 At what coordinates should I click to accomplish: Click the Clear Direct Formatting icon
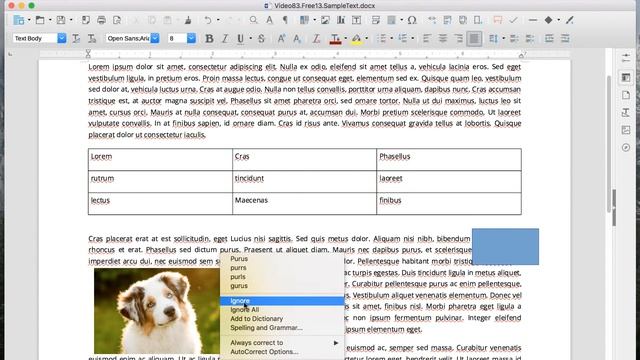point(316,38)
